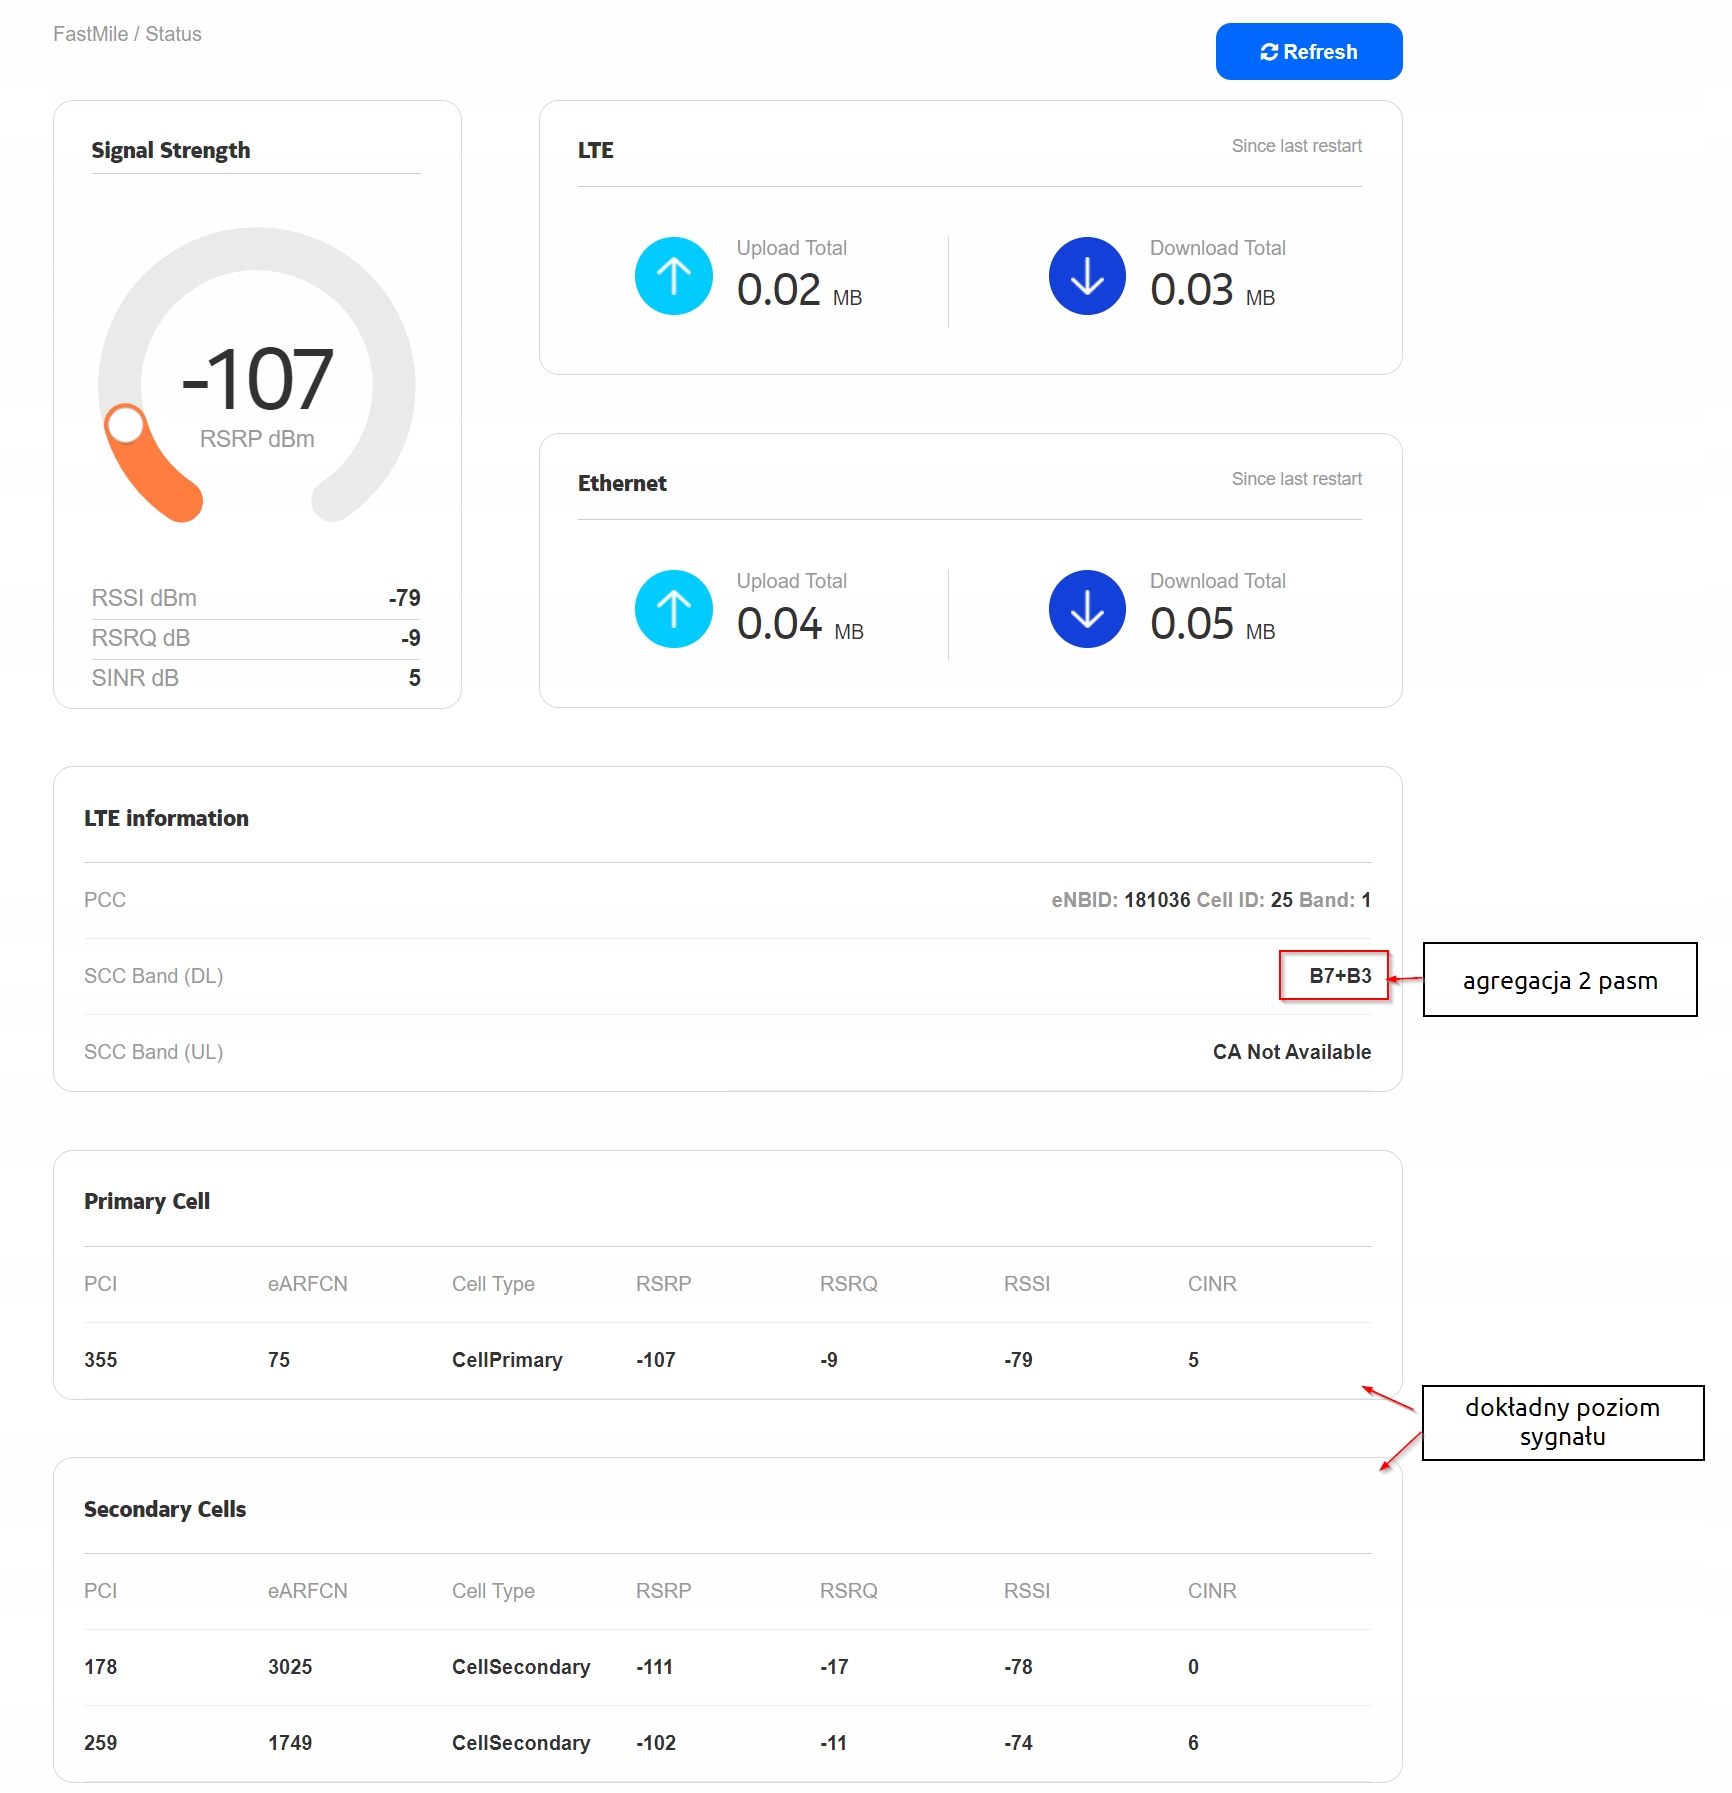
Task: Click the Ethernet download arrow icon
Action: click(1086, 609)
